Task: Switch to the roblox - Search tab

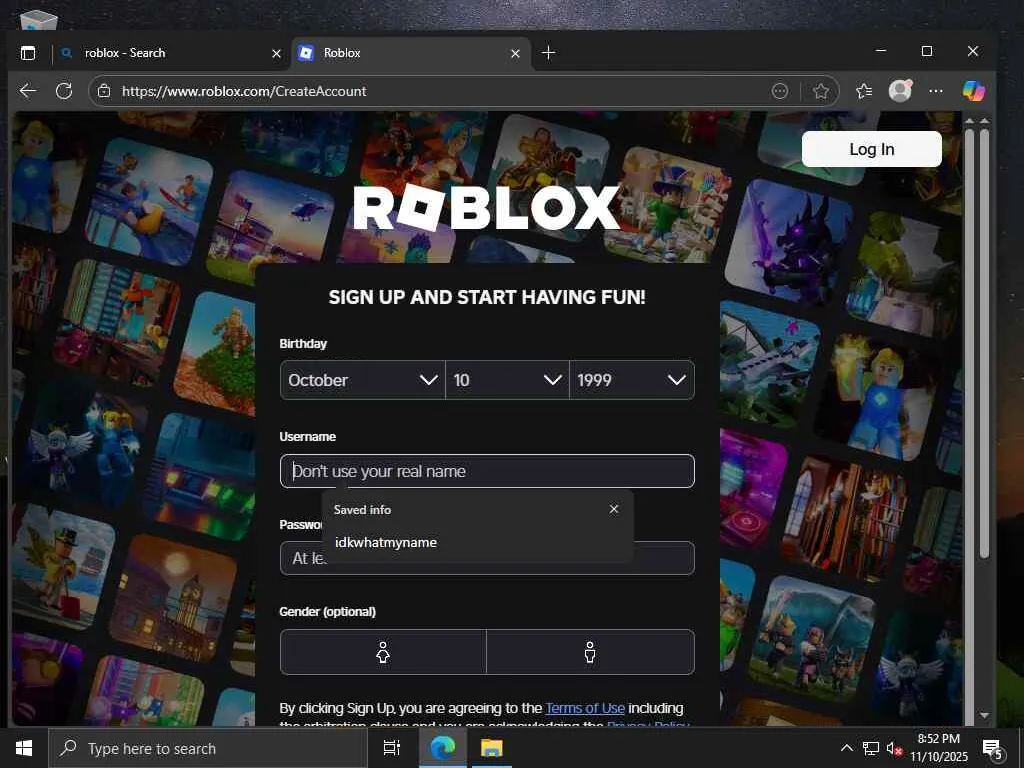Action: [x=172, y=54]
